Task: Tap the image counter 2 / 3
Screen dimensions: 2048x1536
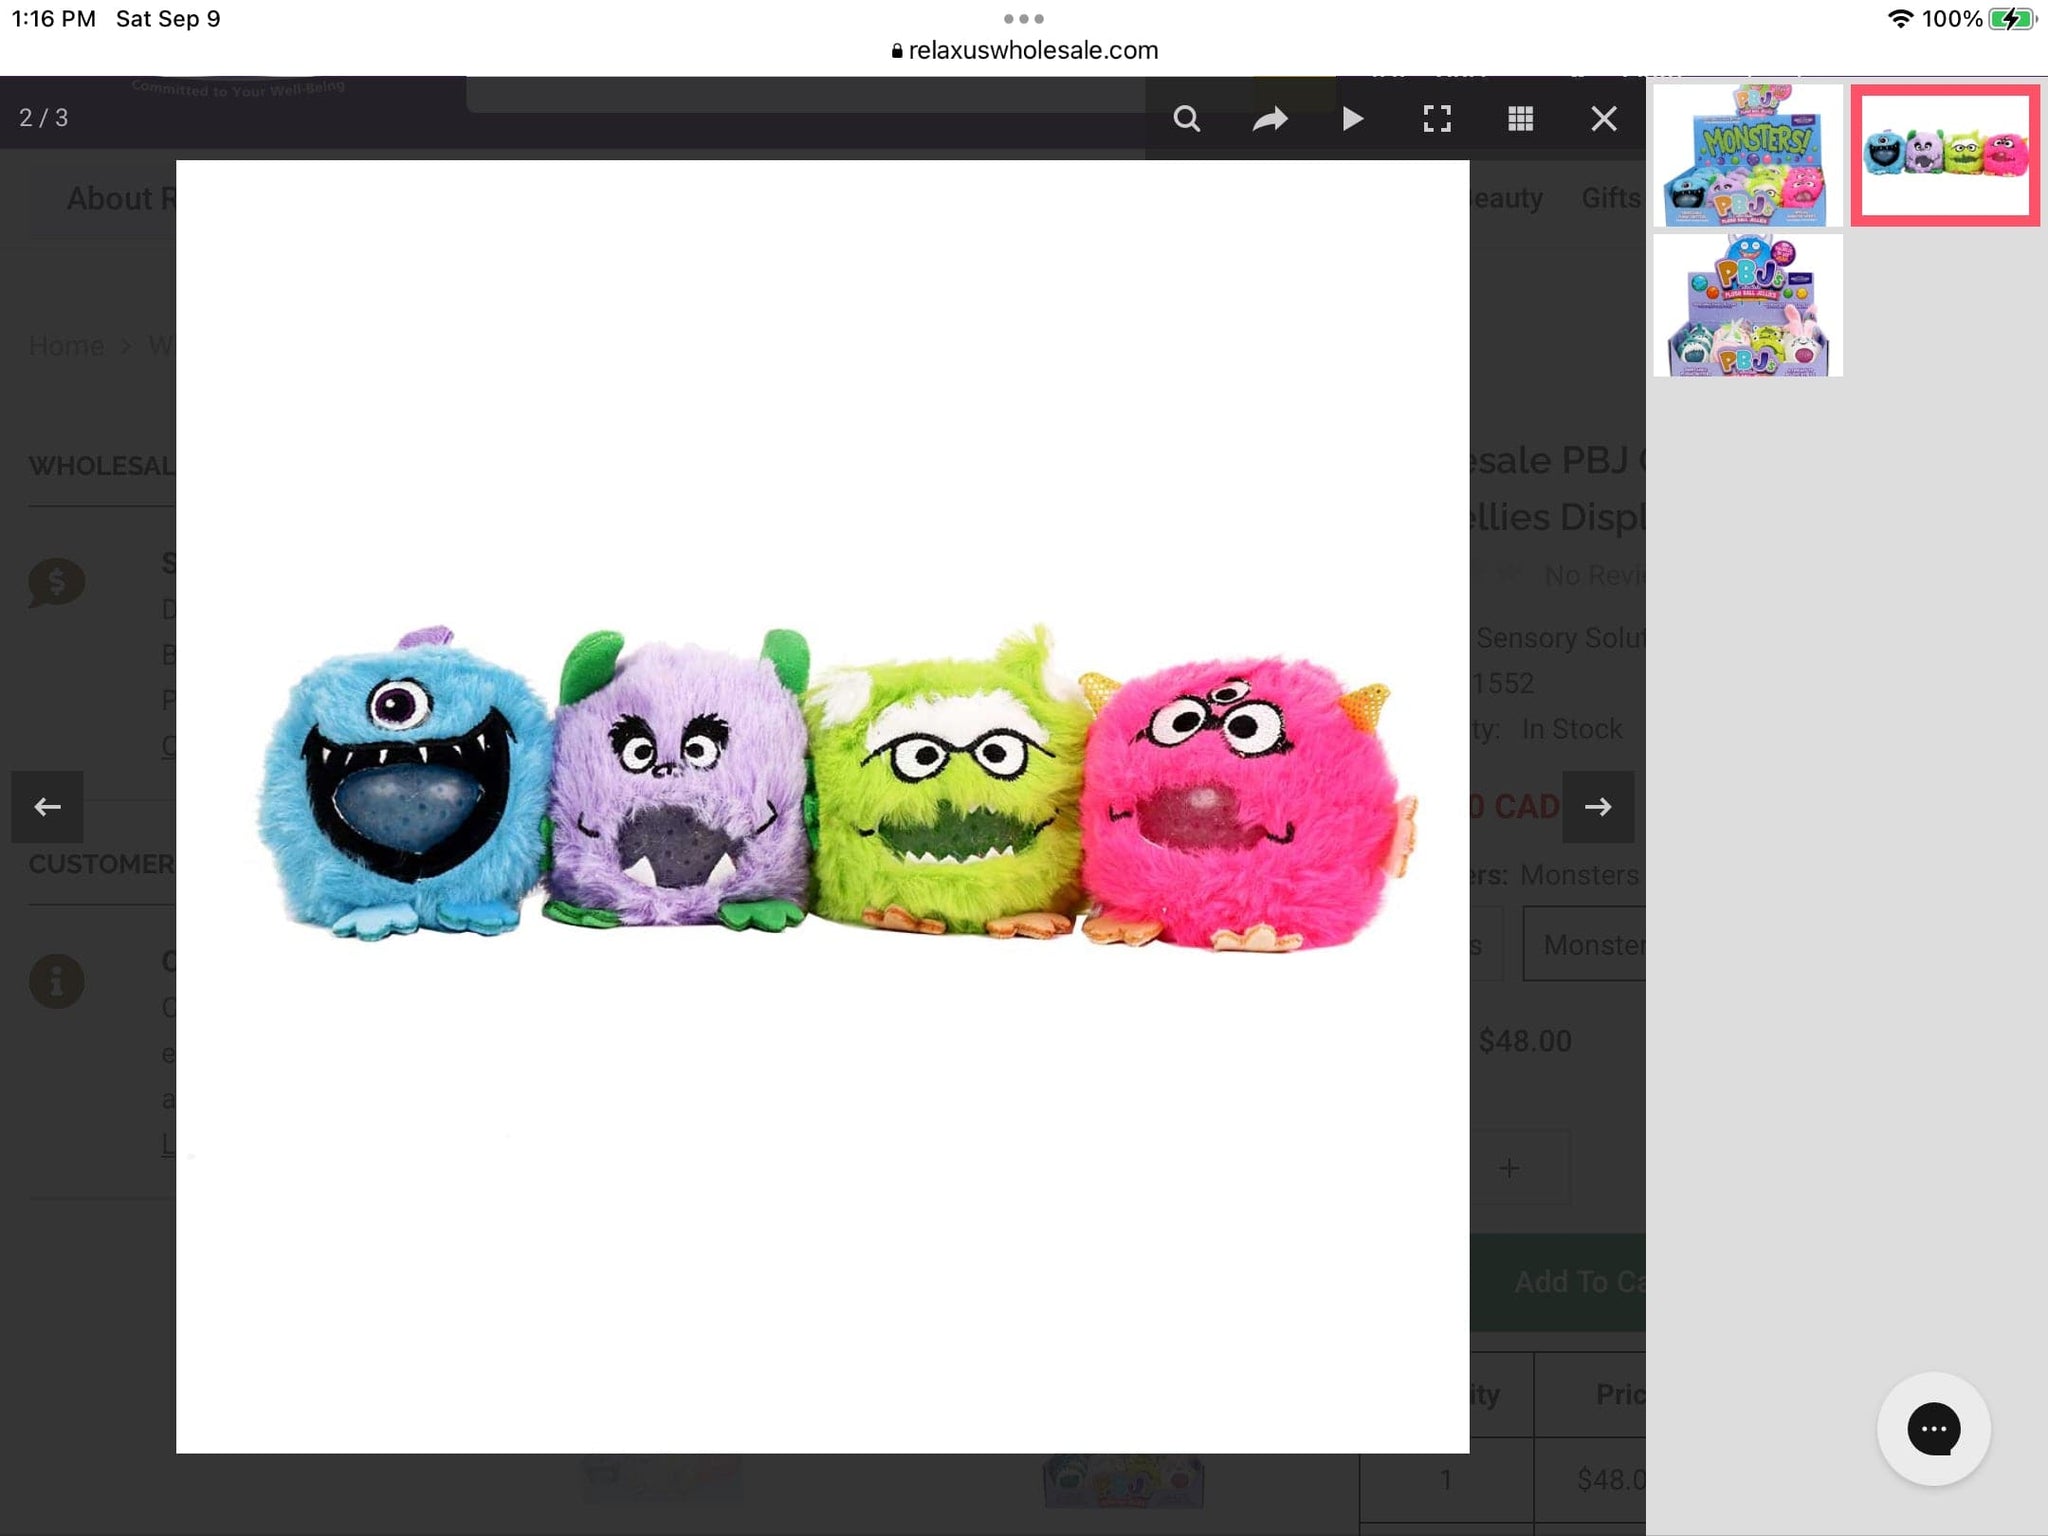Action: [x=44, y=118]
